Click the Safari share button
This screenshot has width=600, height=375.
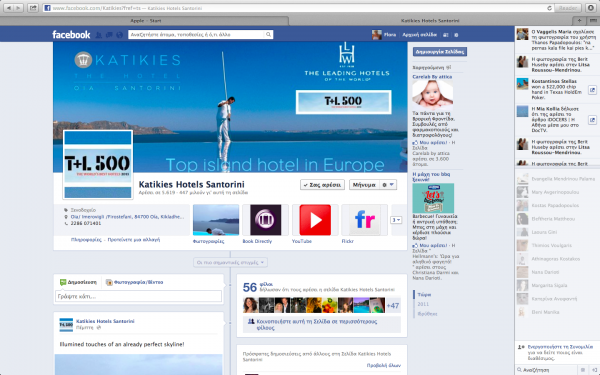(33, 8)
